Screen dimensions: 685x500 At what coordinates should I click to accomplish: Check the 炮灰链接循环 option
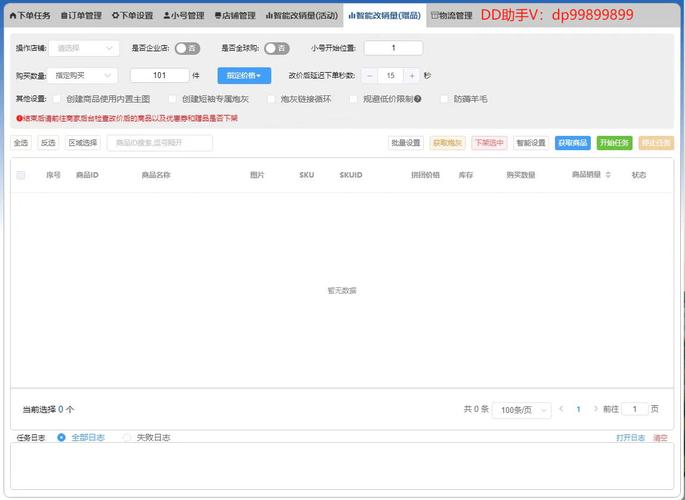pyautogui.click(x=271, y=99)
